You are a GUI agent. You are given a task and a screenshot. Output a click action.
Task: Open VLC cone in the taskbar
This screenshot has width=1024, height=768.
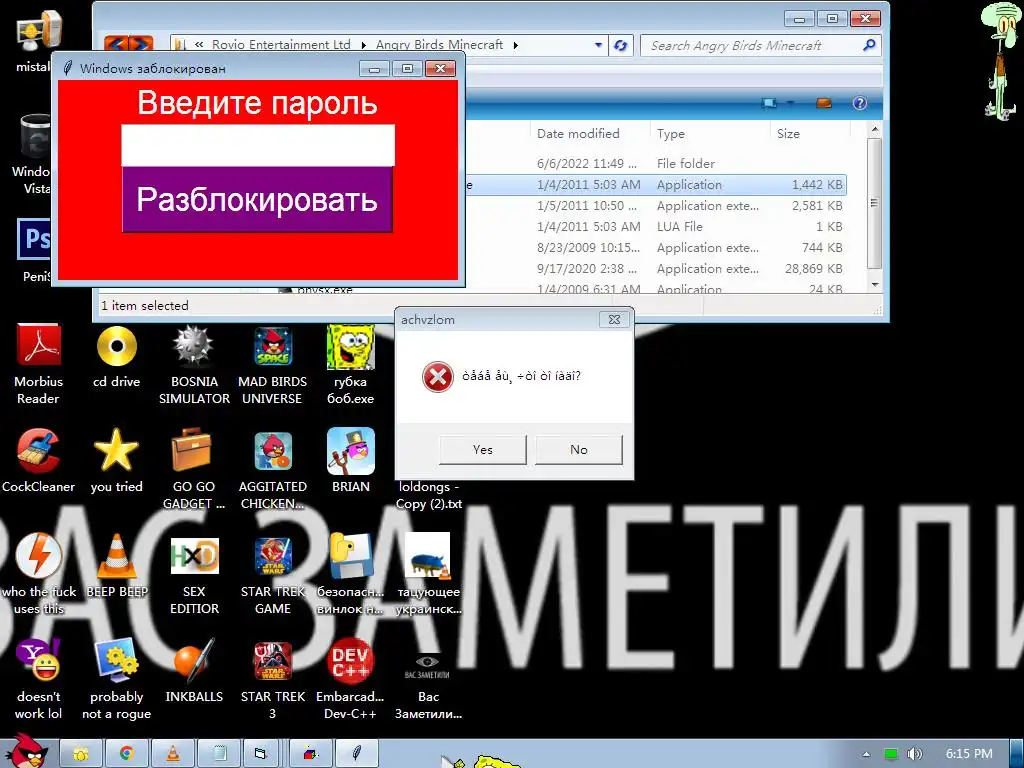(x=172, y=754)
